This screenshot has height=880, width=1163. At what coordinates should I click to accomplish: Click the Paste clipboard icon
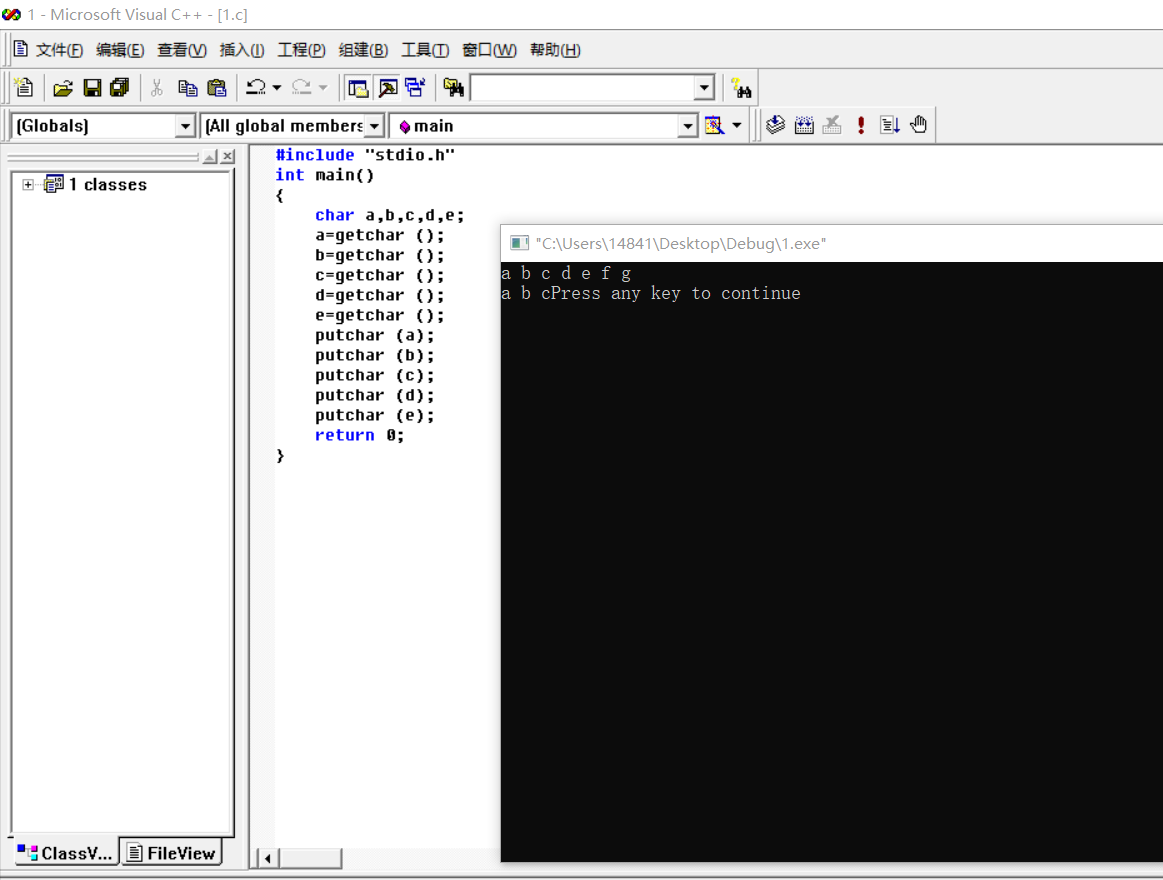[216, 88]
